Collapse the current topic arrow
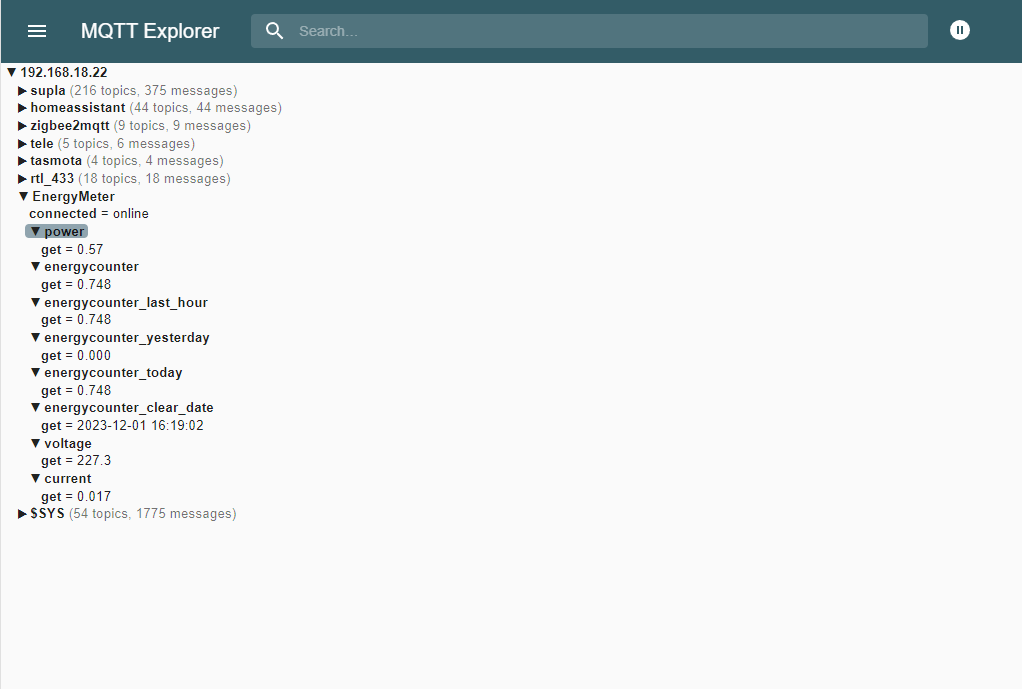Image resolution: width=1022 pixels, height=689 pixels. [x=36, y=478]
